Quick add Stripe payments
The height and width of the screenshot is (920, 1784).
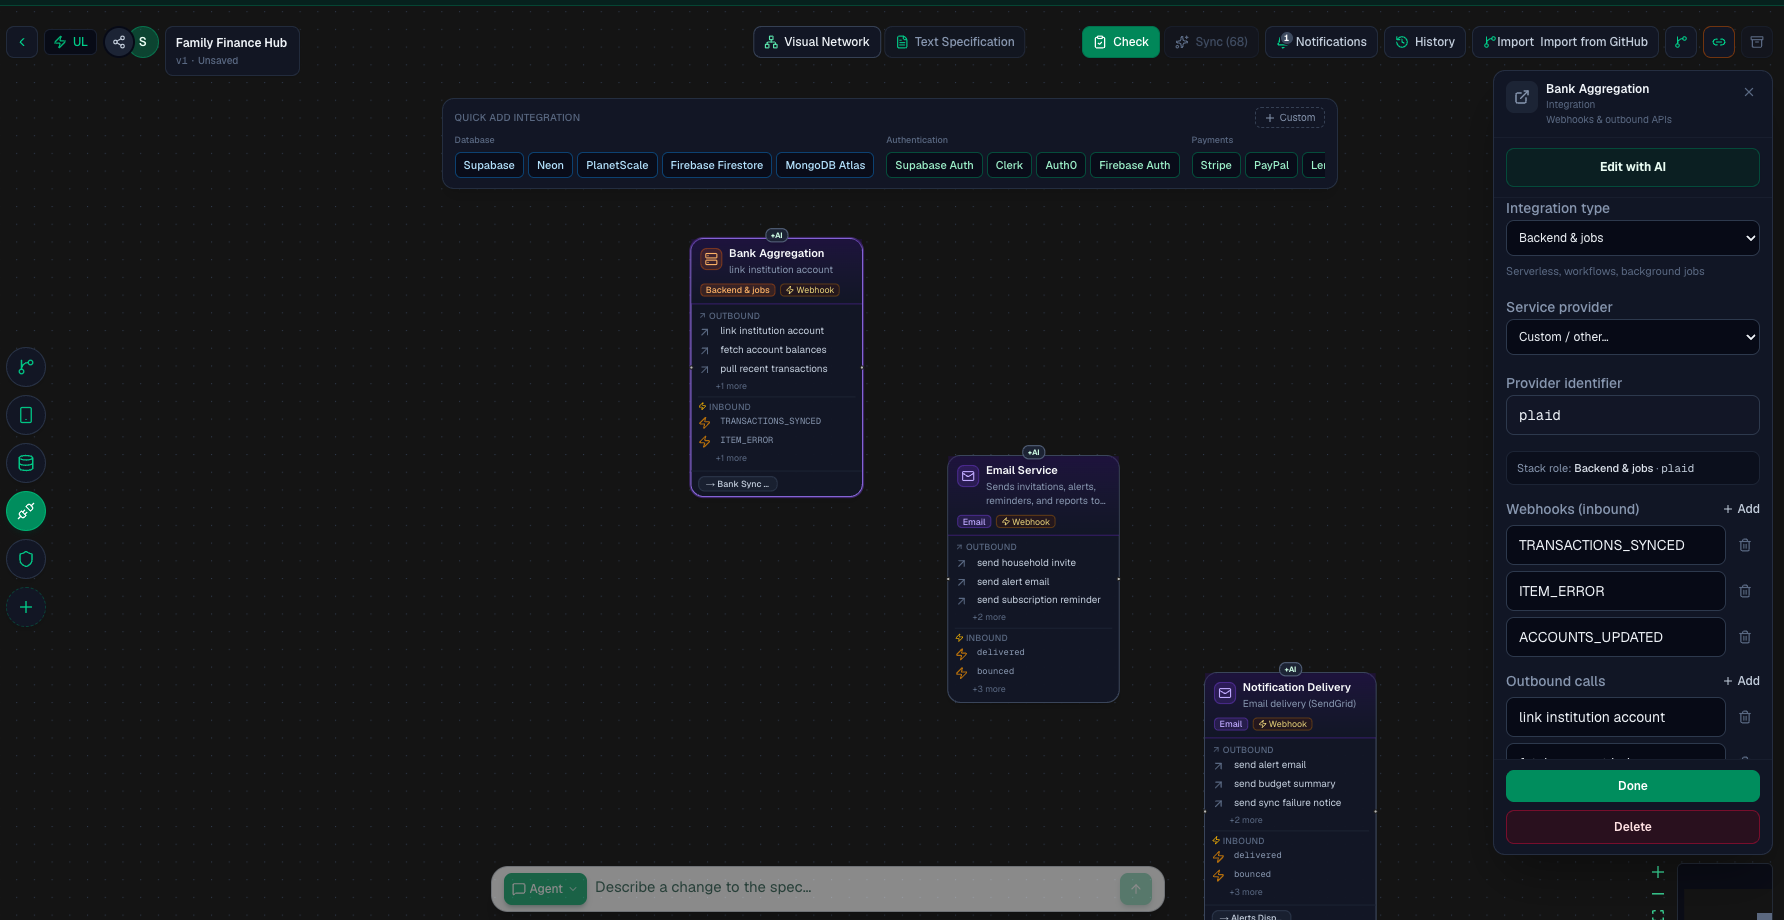coord(1216,165)
